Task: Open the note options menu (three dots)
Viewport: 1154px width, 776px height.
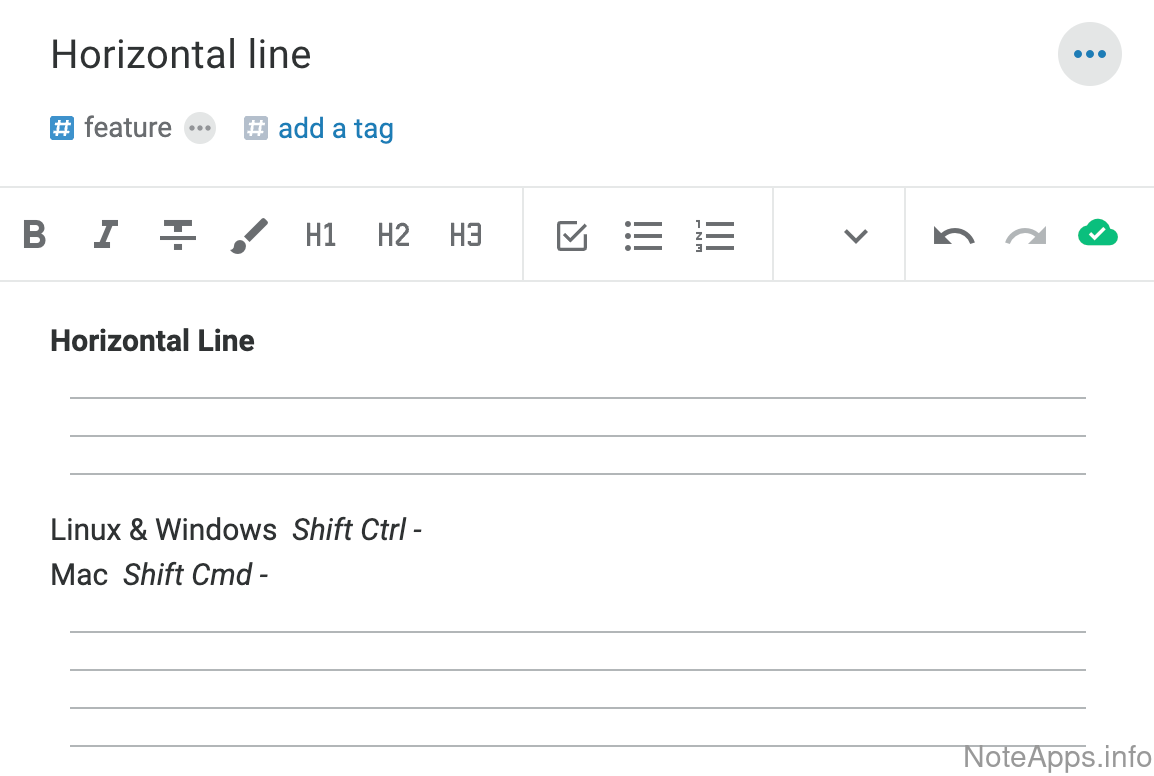Action: [1089, 54]
